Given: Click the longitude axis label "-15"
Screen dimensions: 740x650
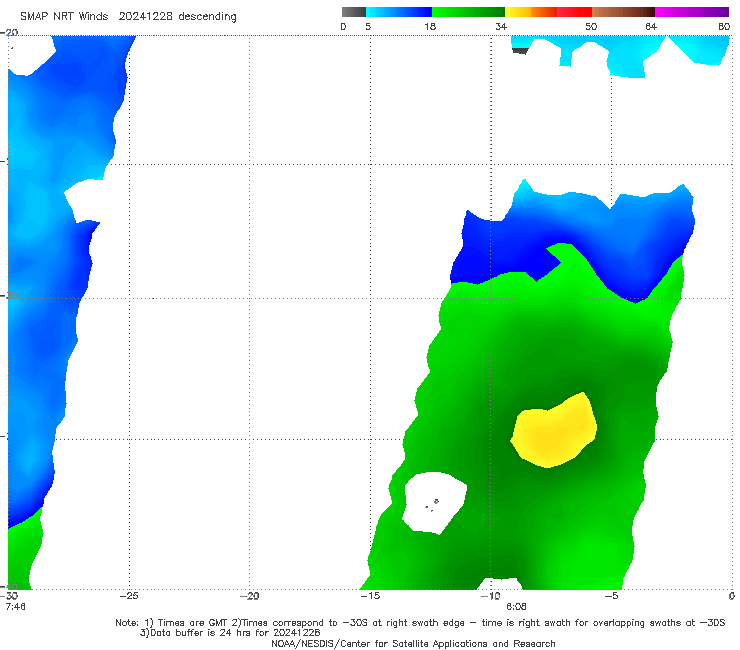Looking at the screenshot, I should click(370, 596).
